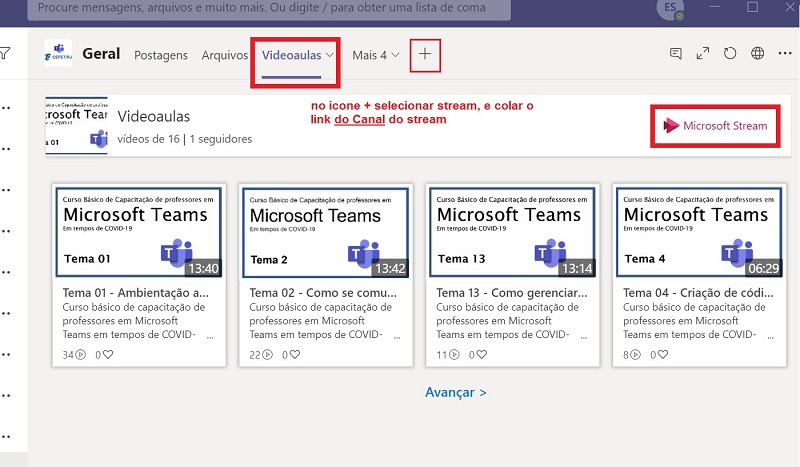The width and height of the screenshot is (800, 467).
Task: Click the views play icon on Tema 04 card
Action: pyautogui.click(x=635, y=354)
